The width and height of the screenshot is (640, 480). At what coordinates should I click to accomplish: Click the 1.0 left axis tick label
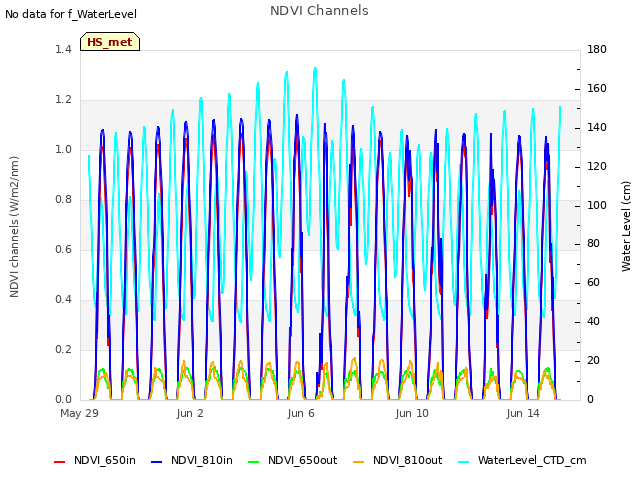pos(63,149)
